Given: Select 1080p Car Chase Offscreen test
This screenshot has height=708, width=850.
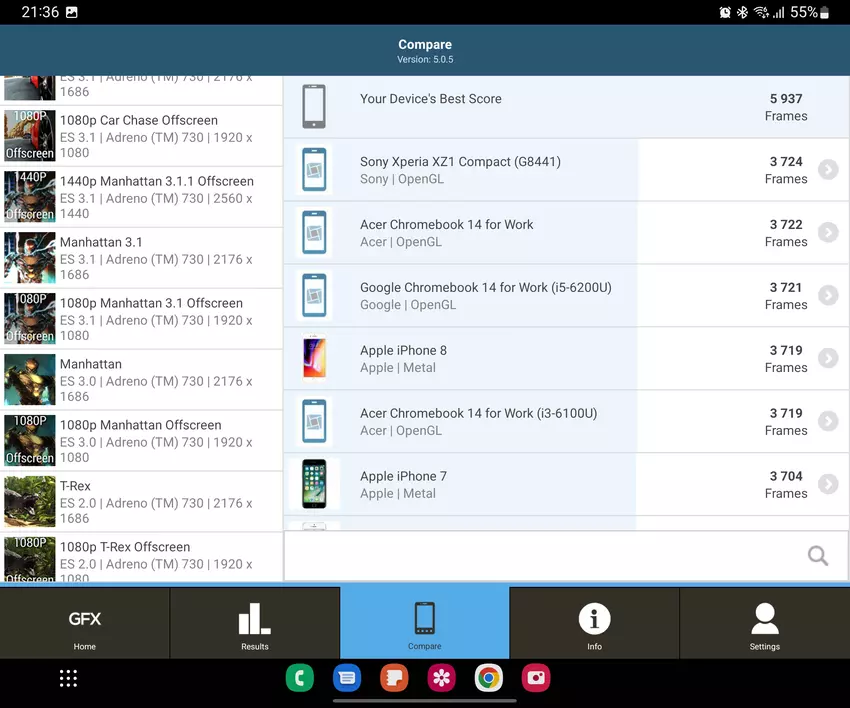Looking at the screenshot, I should point(142,136).
